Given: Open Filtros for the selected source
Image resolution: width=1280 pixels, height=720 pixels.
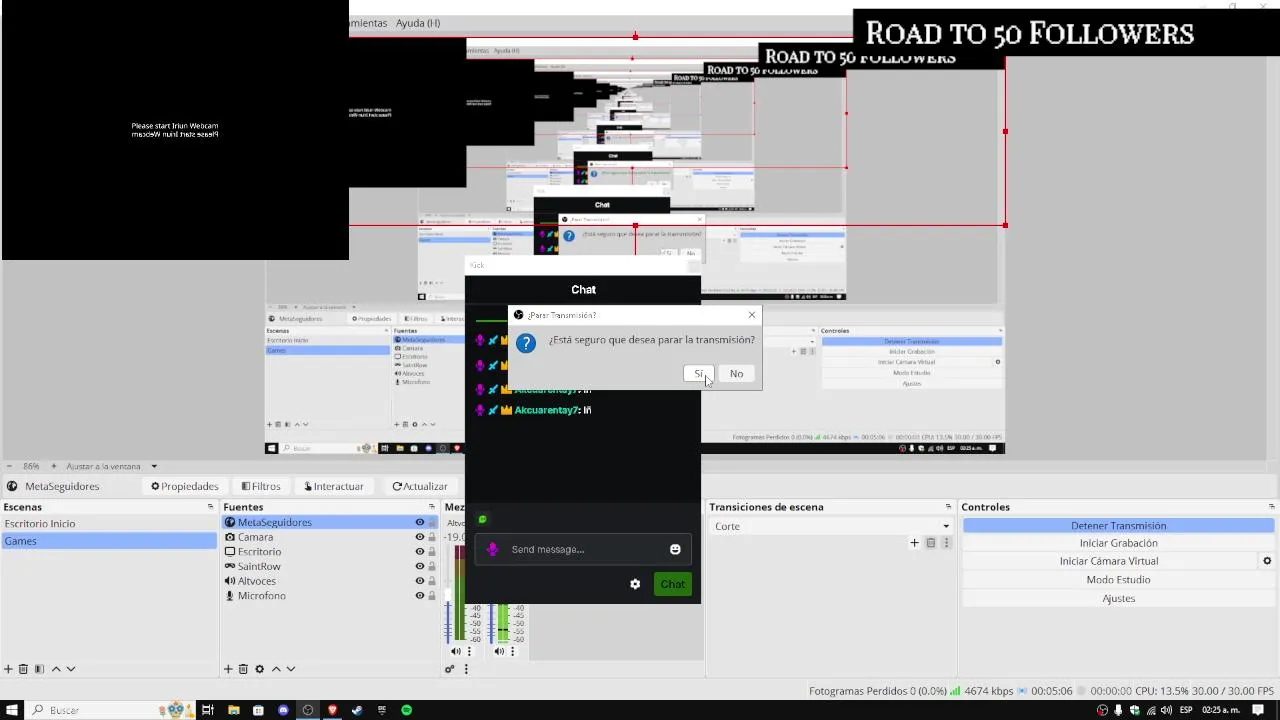Looking at the screenshot, I should [x=261, y=486].
